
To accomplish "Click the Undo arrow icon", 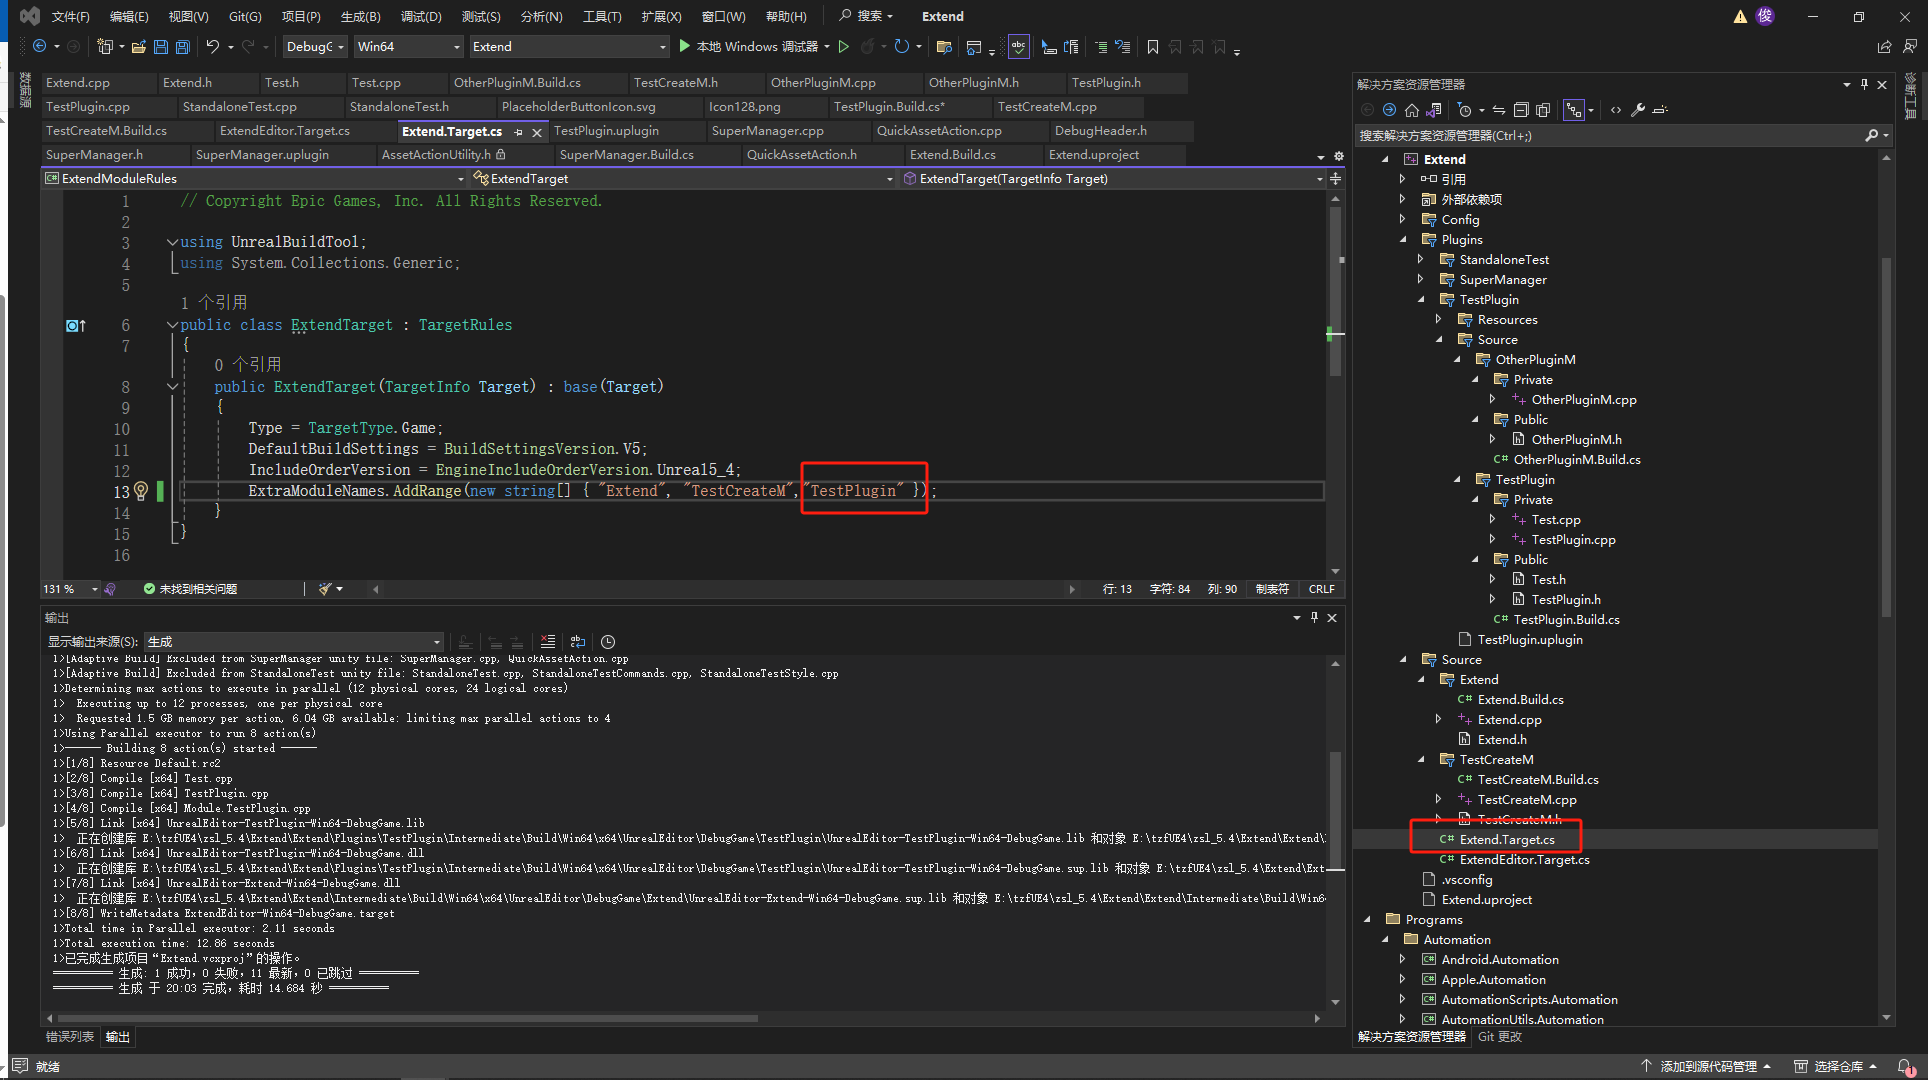I will (x=212, y=47).
